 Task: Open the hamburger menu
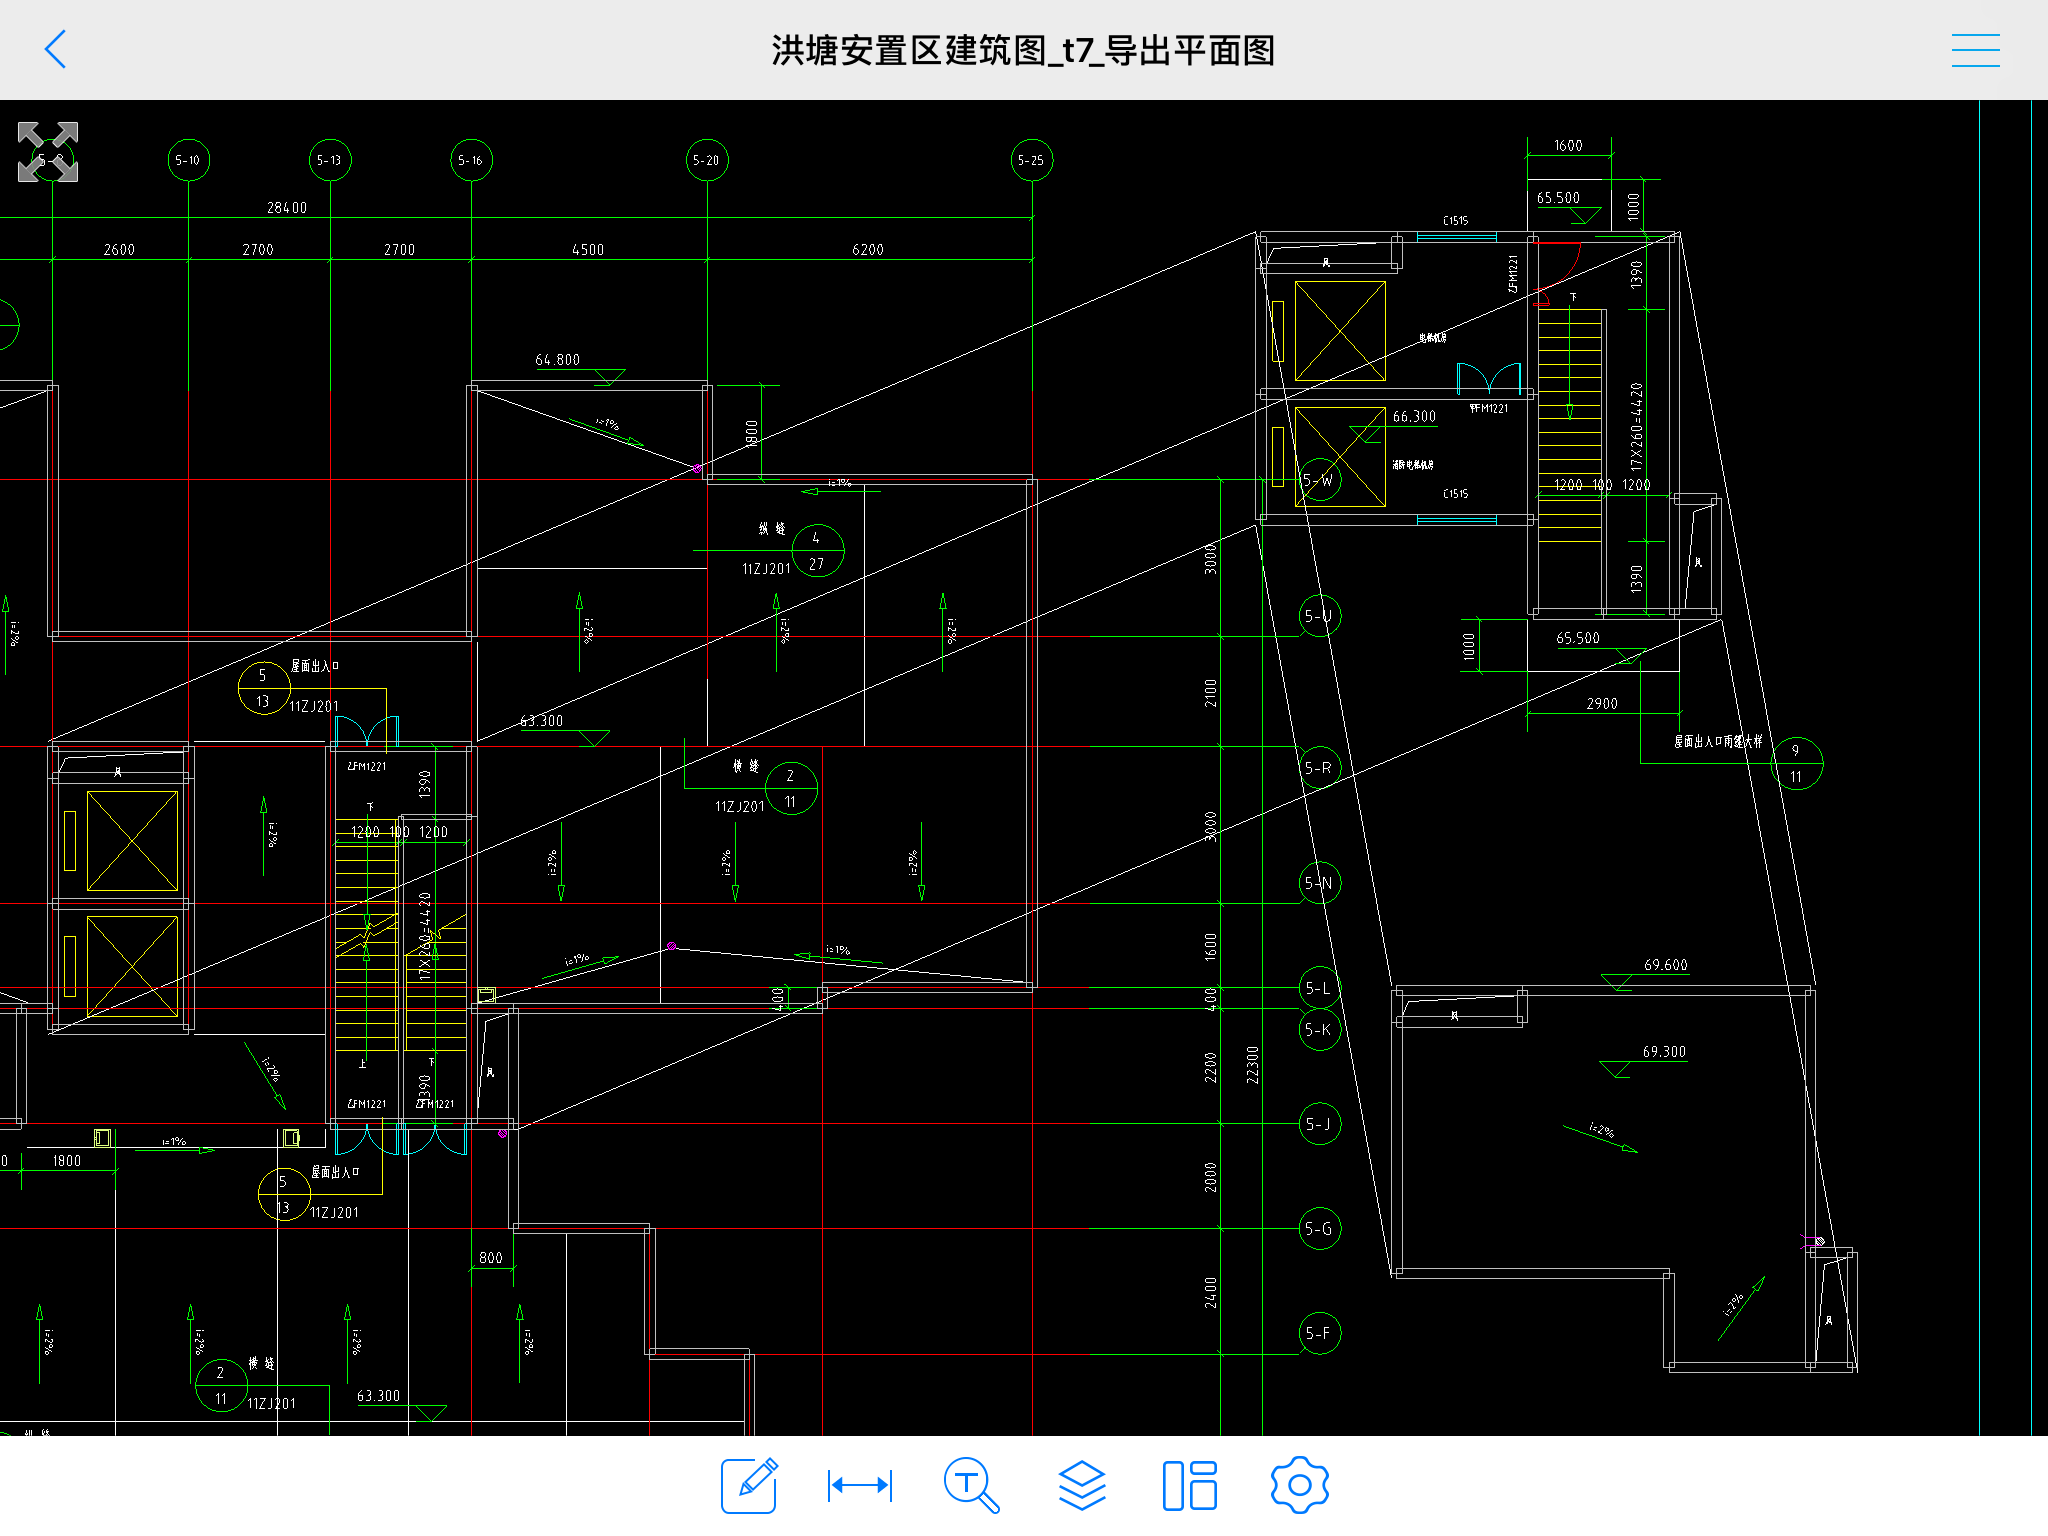point(1975,50)
